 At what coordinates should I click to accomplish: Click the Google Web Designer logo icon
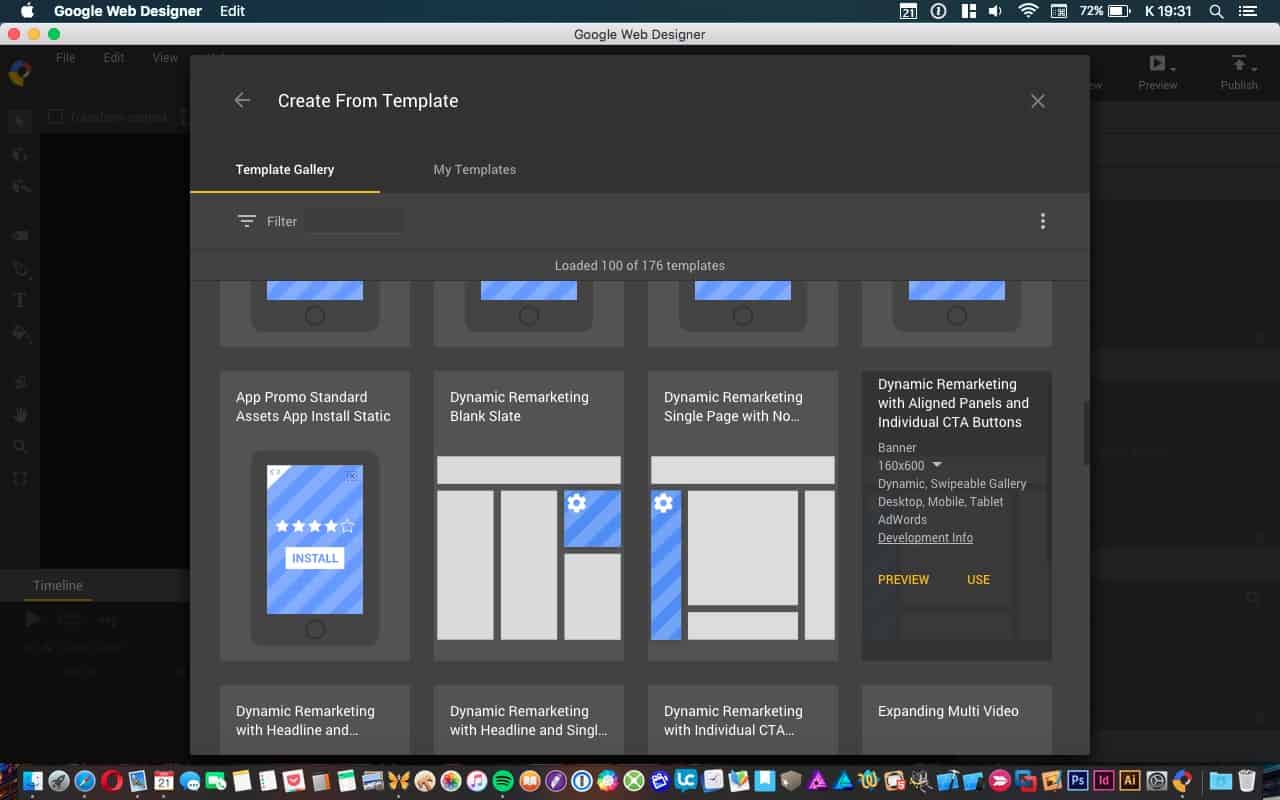coord(20,72)
